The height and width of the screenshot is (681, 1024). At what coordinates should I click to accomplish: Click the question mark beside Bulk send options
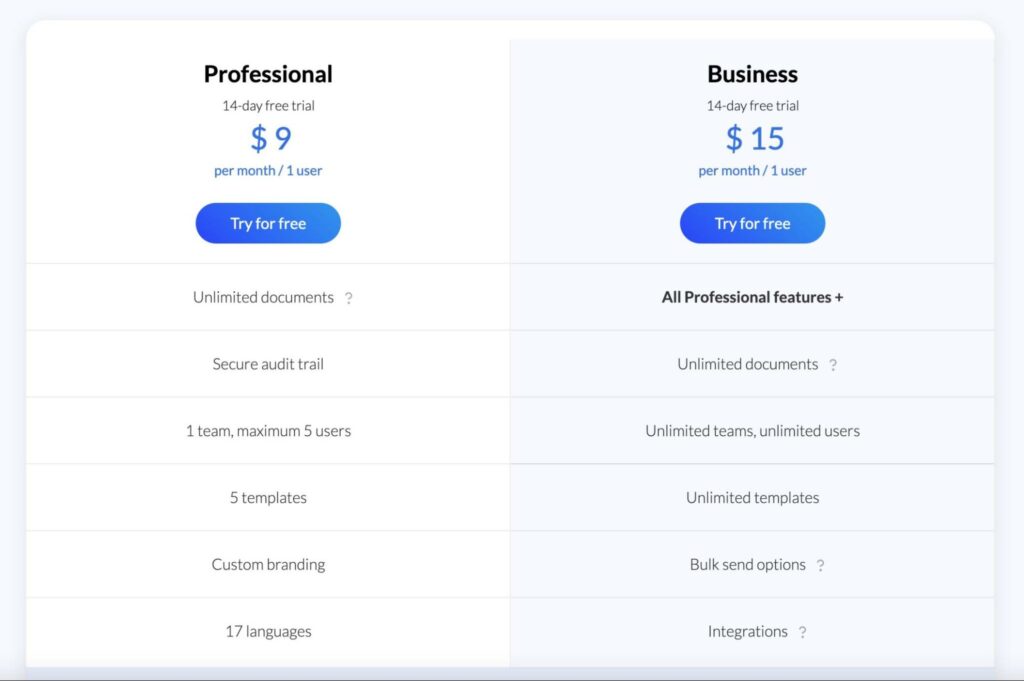pyautogui.click(x=820, y=565)
